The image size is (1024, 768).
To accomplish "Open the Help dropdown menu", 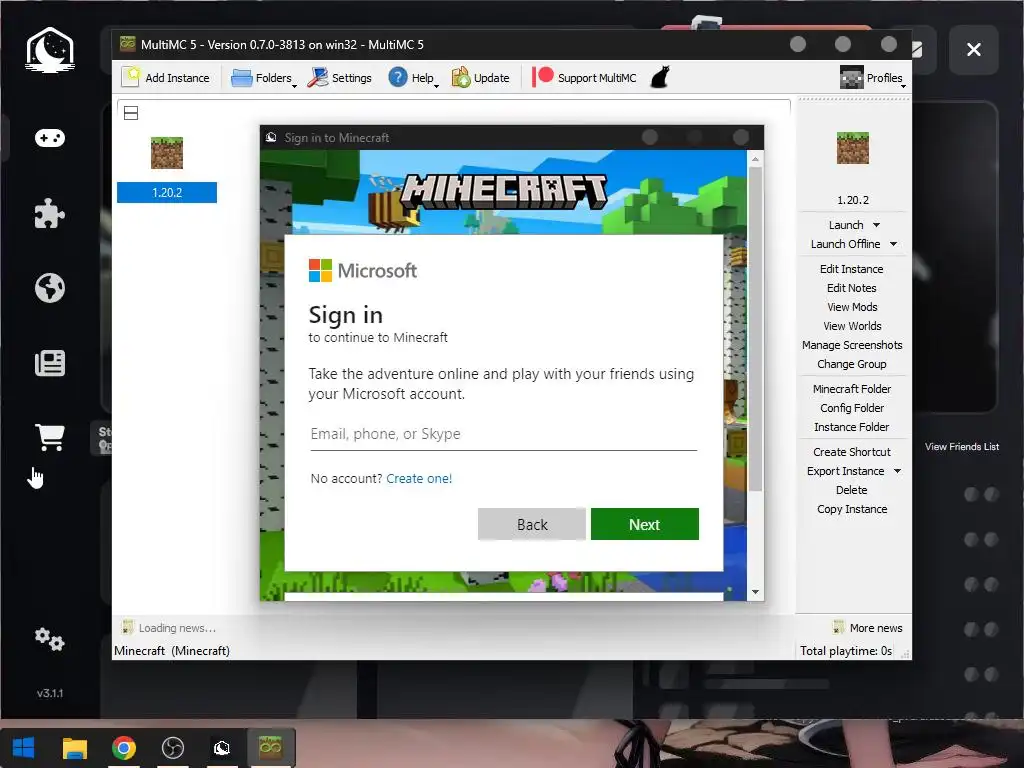I will pos(413,78).
